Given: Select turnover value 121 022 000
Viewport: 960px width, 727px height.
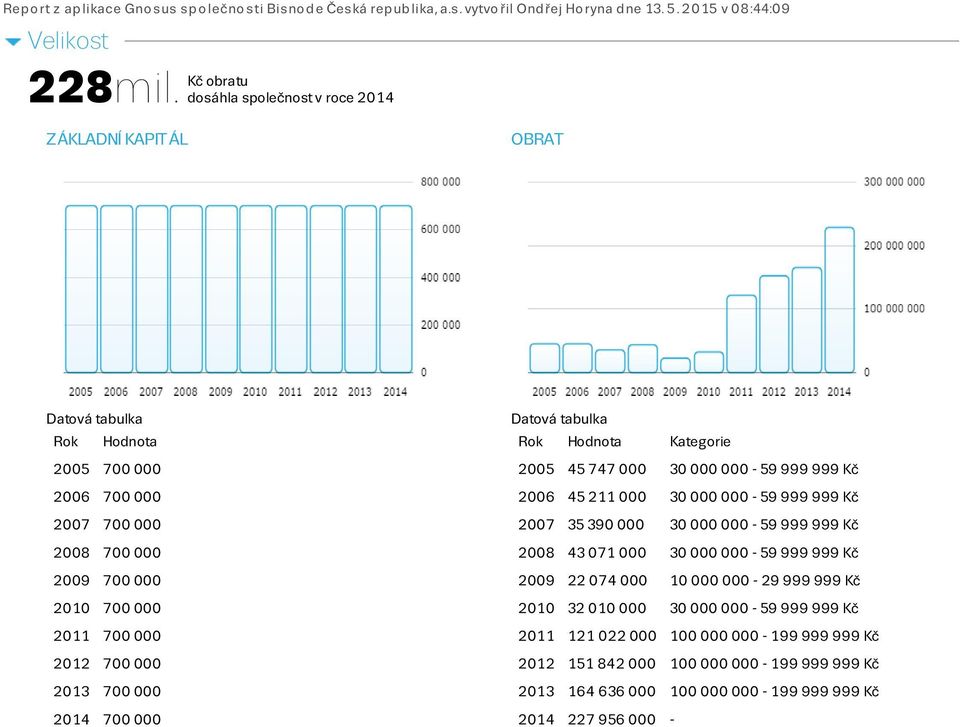Looking at the screenshot, I should [x=612, y=636].
